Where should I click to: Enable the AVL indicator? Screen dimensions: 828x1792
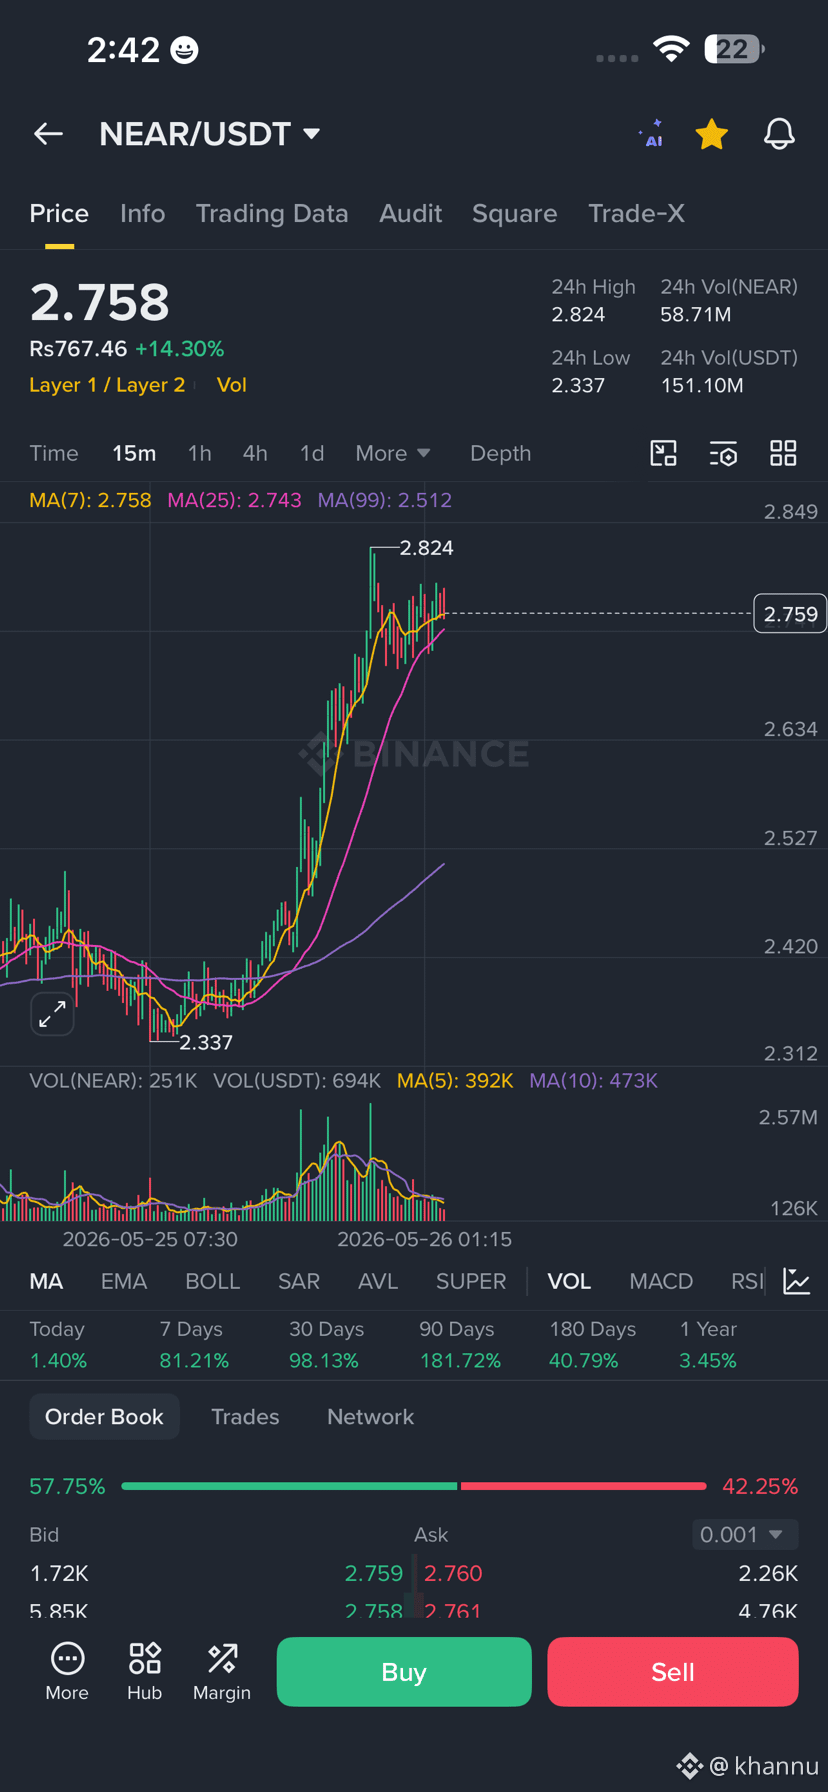coord(378,1281)
